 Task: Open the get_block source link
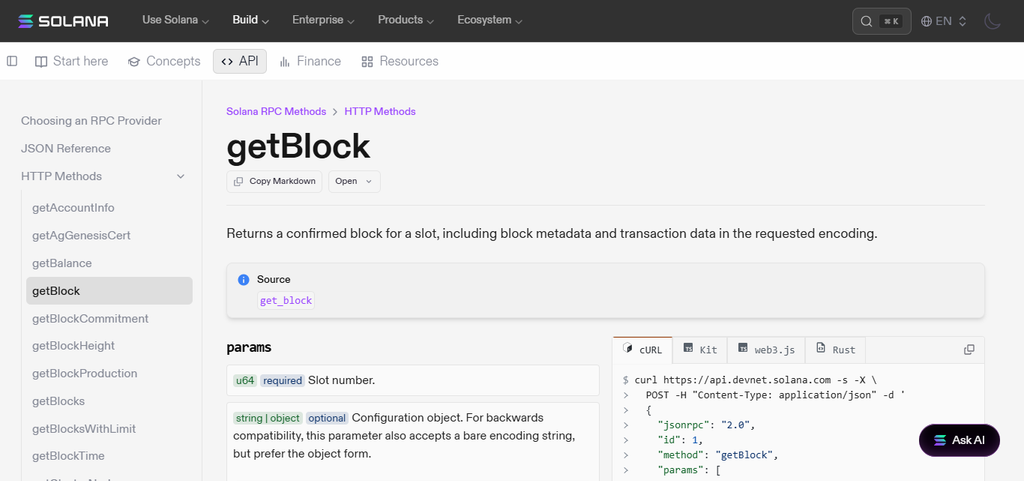pos(286,301)
